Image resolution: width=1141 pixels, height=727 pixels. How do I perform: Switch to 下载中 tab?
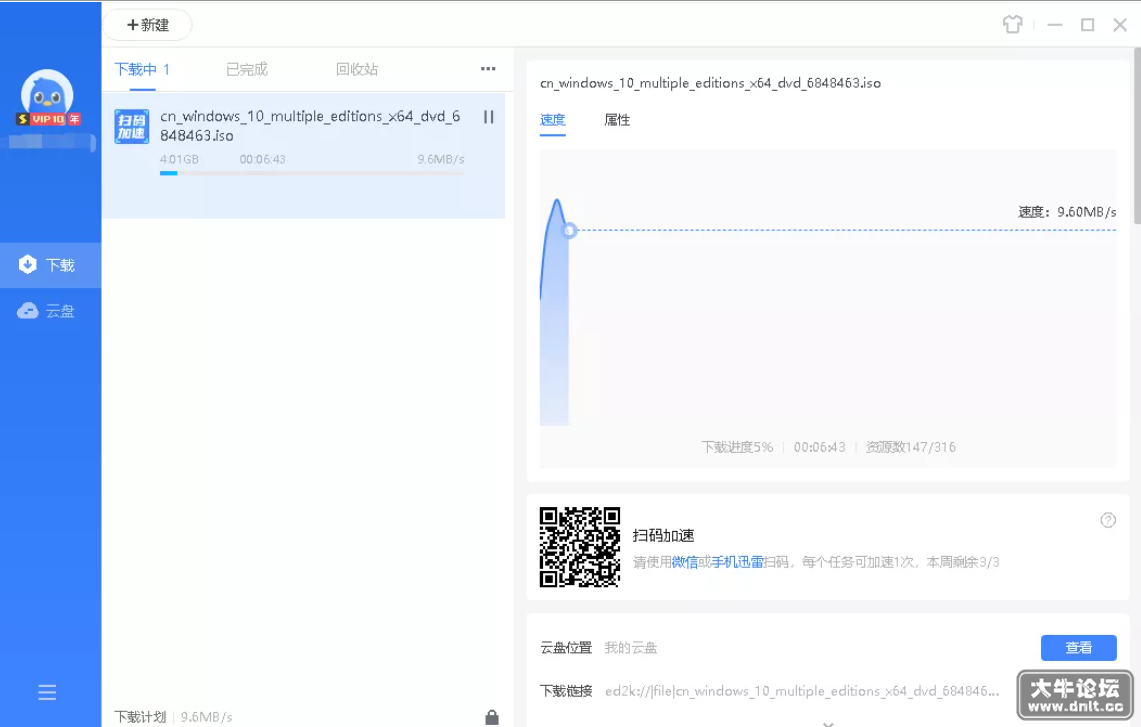pos(142,69)
